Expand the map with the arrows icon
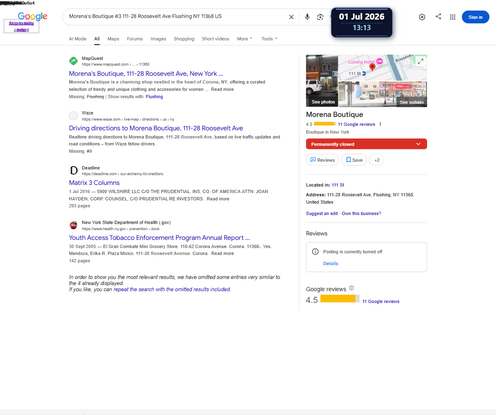Image resolution: width=500 pixels, height=415 pixels. tap(421, 61)
